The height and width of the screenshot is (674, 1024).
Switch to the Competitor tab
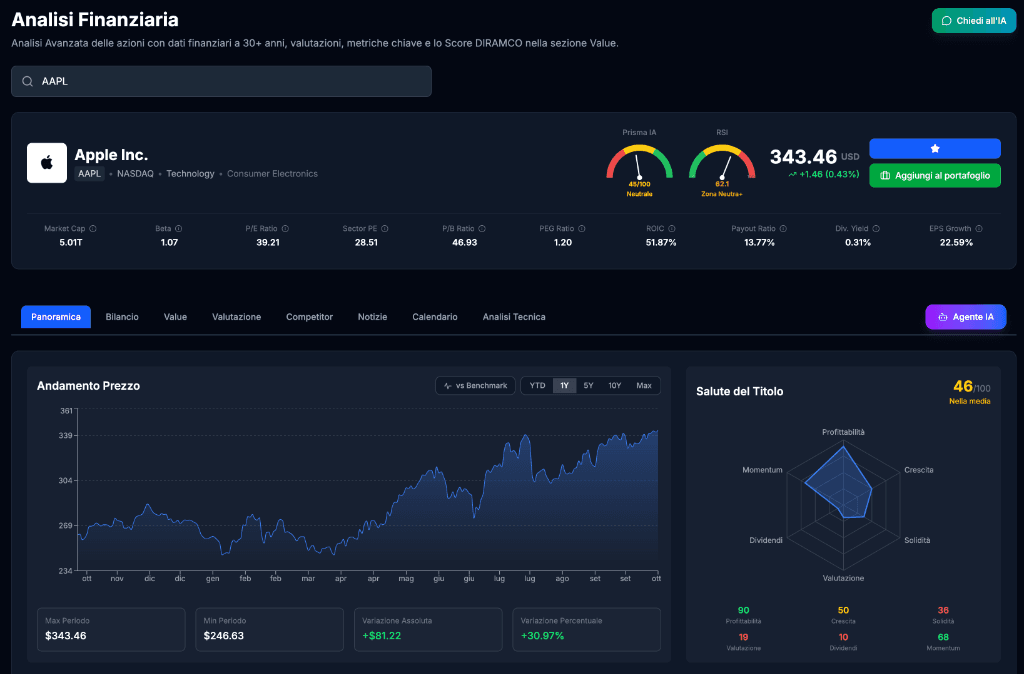click(310, 317)
